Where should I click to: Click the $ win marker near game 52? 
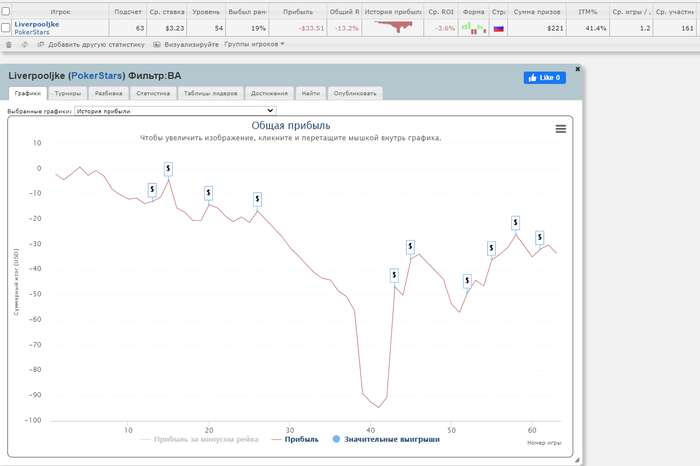pyautogui.click(x=467, y=281)
